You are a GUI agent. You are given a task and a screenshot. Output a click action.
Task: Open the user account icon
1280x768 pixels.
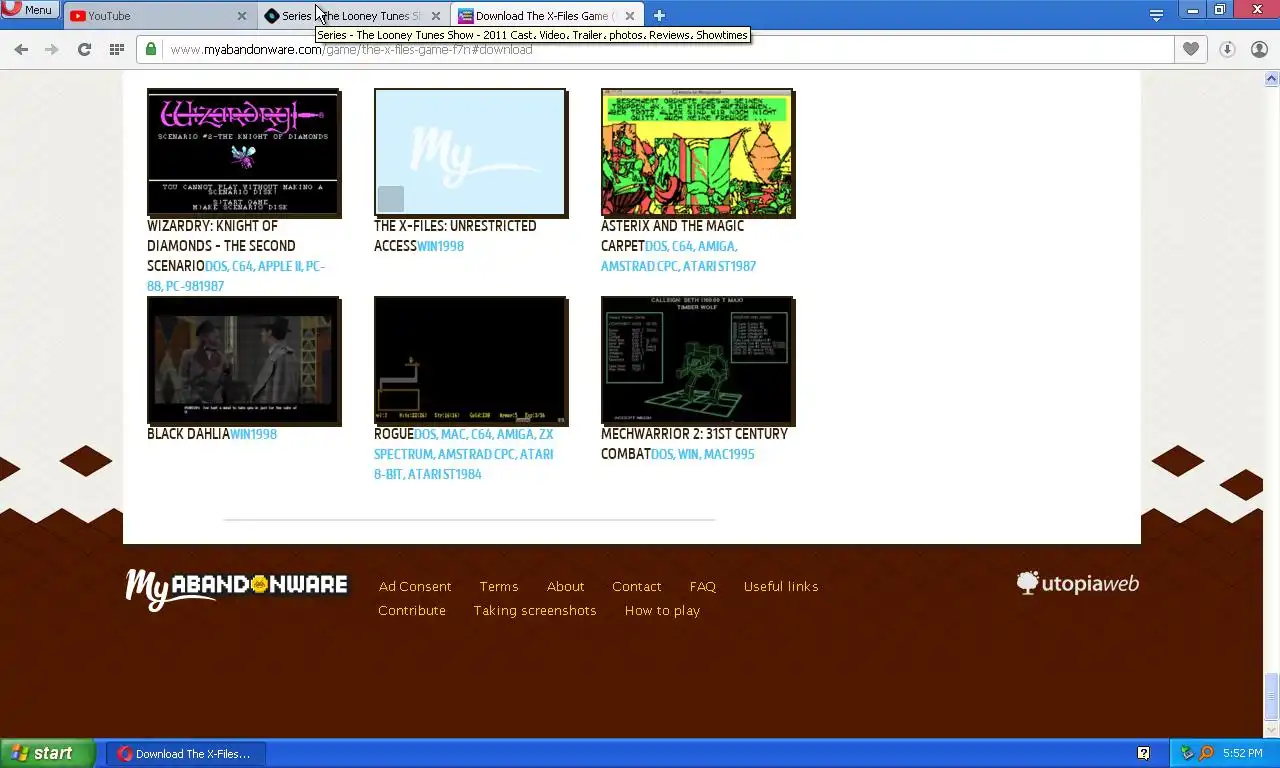(1259, 49)
